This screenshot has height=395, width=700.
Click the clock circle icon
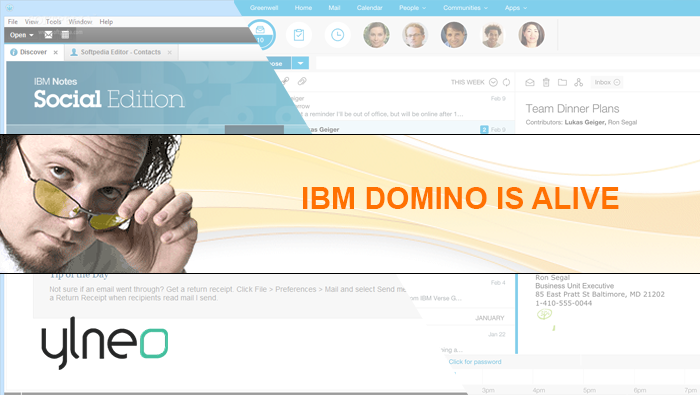(338, 34)
